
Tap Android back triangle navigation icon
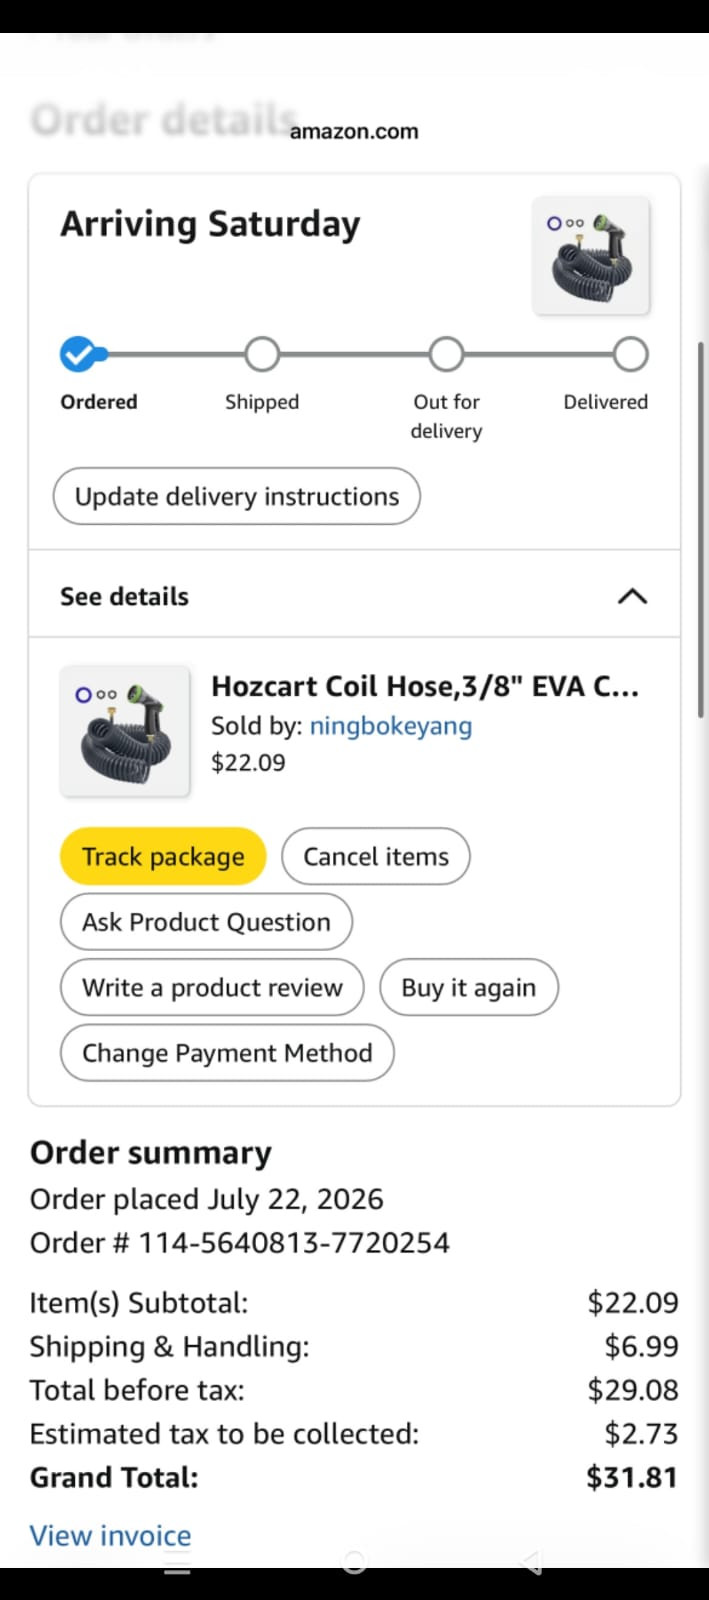click(x=531, y=1561)
